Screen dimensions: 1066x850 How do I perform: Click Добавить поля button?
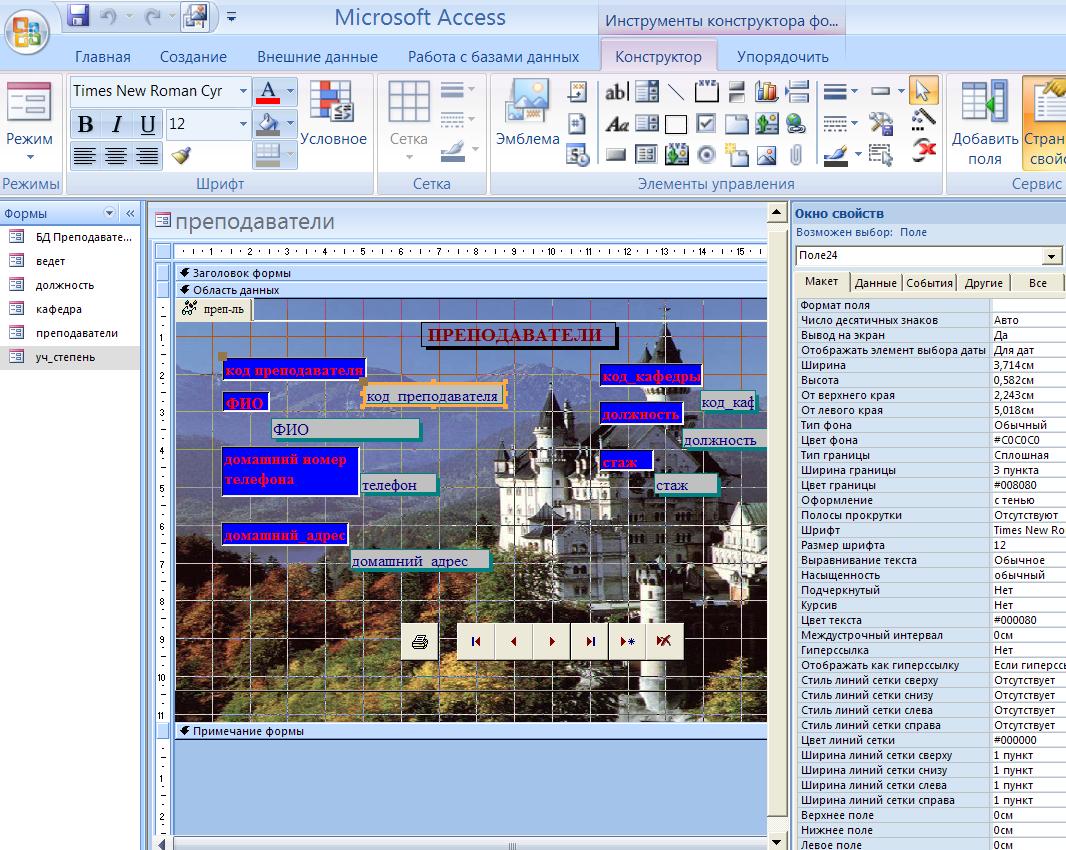(984, 122)
